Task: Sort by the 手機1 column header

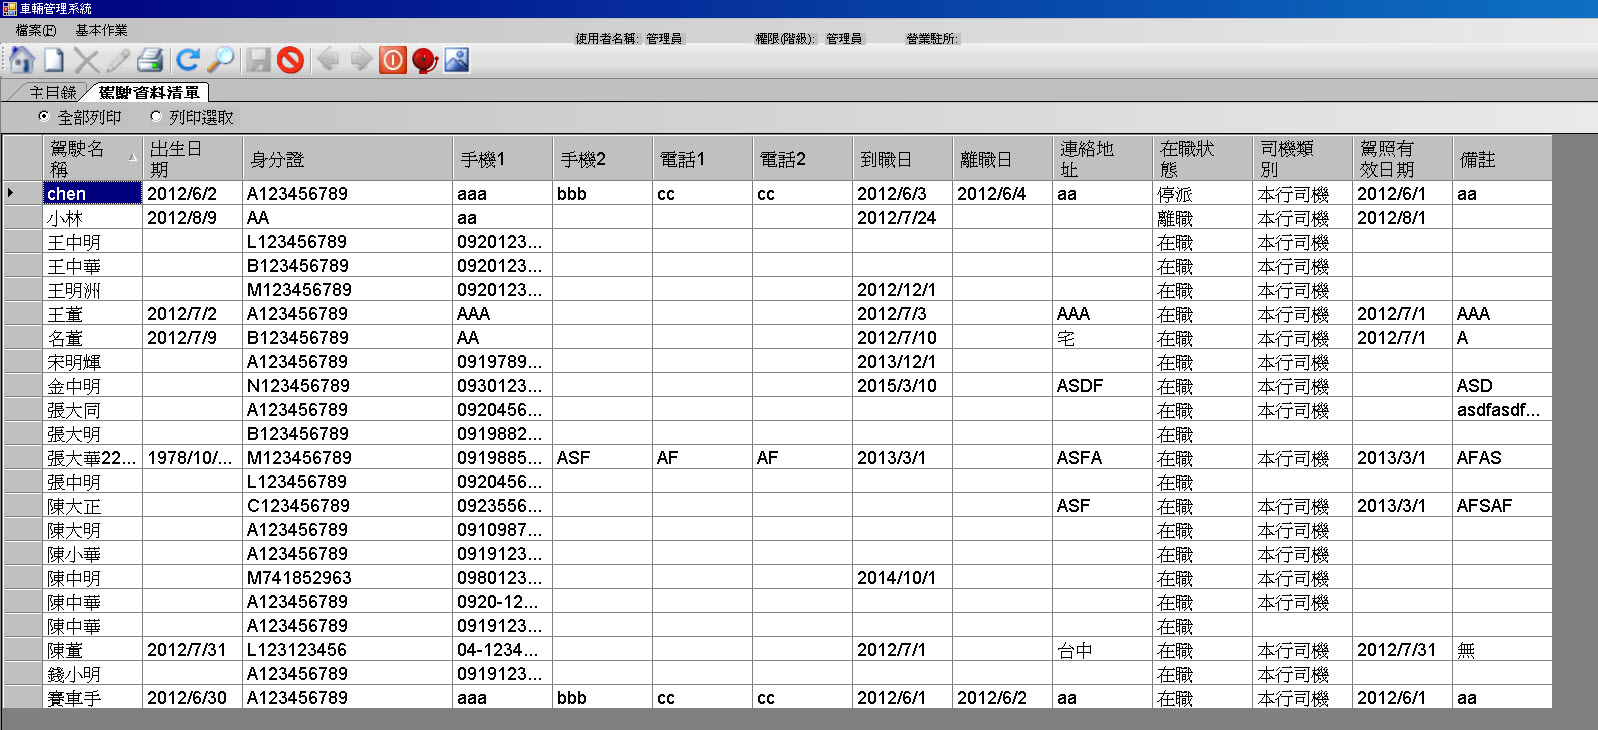Action: (502, 158)
